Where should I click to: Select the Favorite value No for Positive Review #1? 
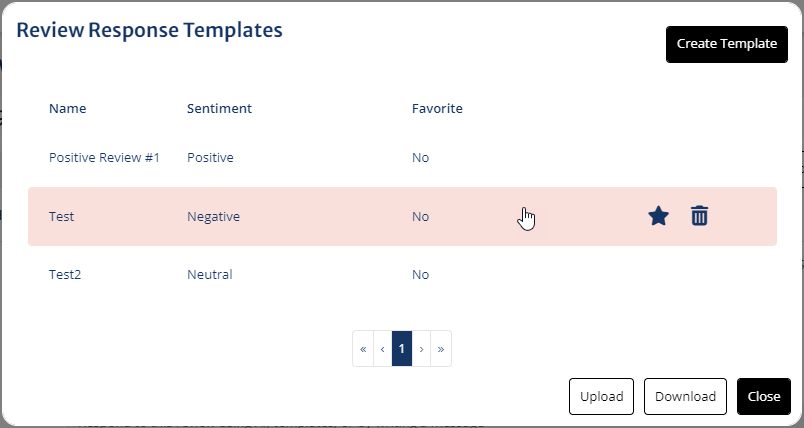[420, 157]
